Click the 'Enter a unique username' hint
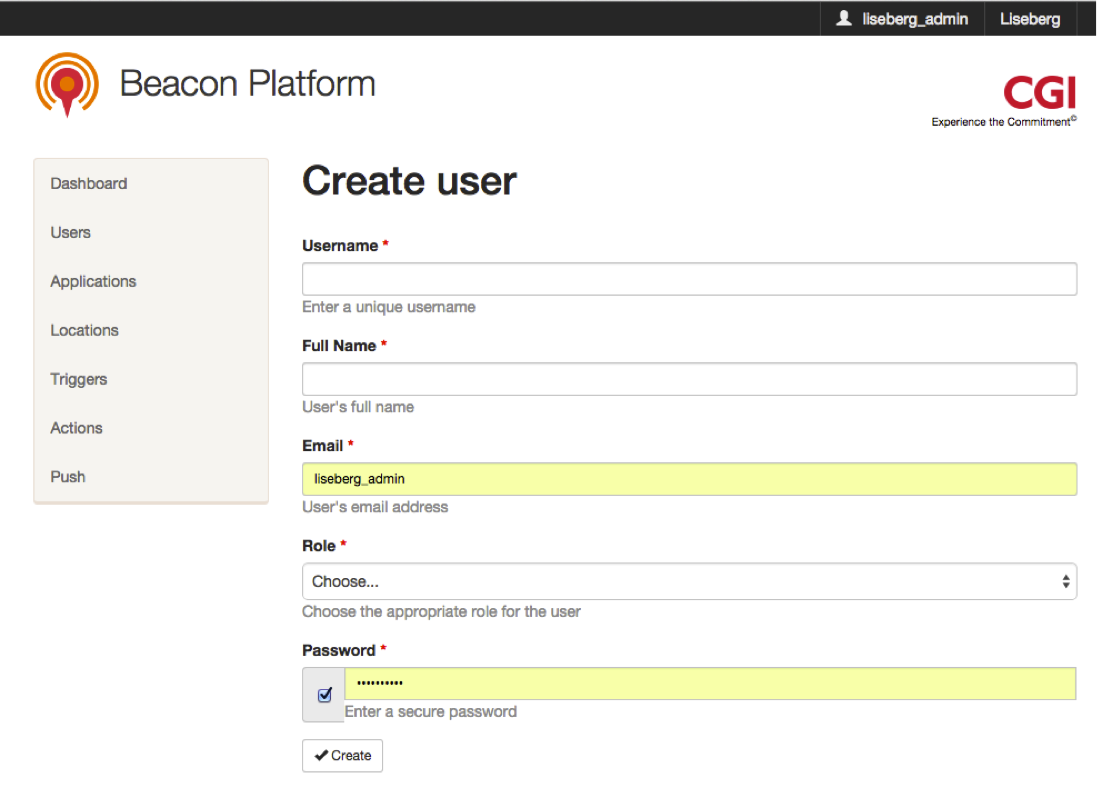1097x787 pixels. click(x=389, y=307)
